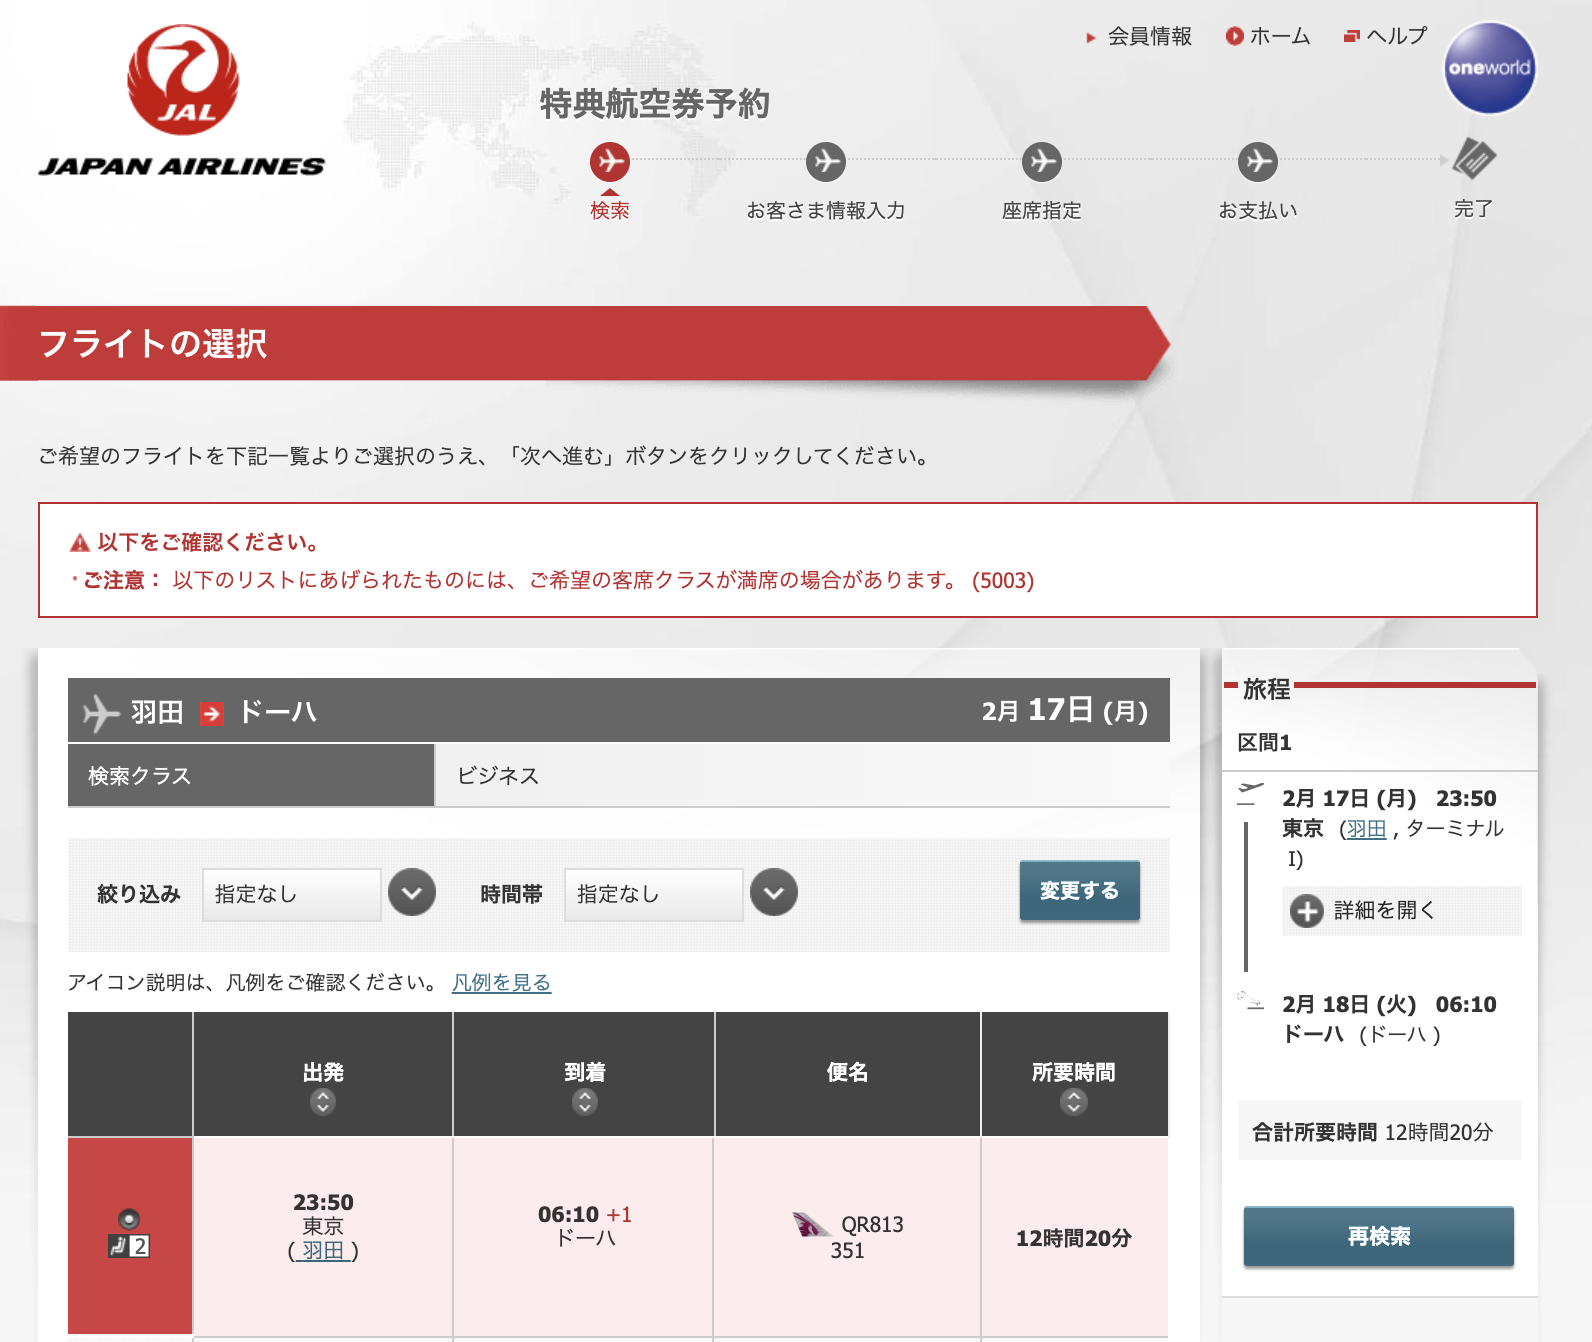
Task: Click the 検索 step label
Action: pos(610,211)
